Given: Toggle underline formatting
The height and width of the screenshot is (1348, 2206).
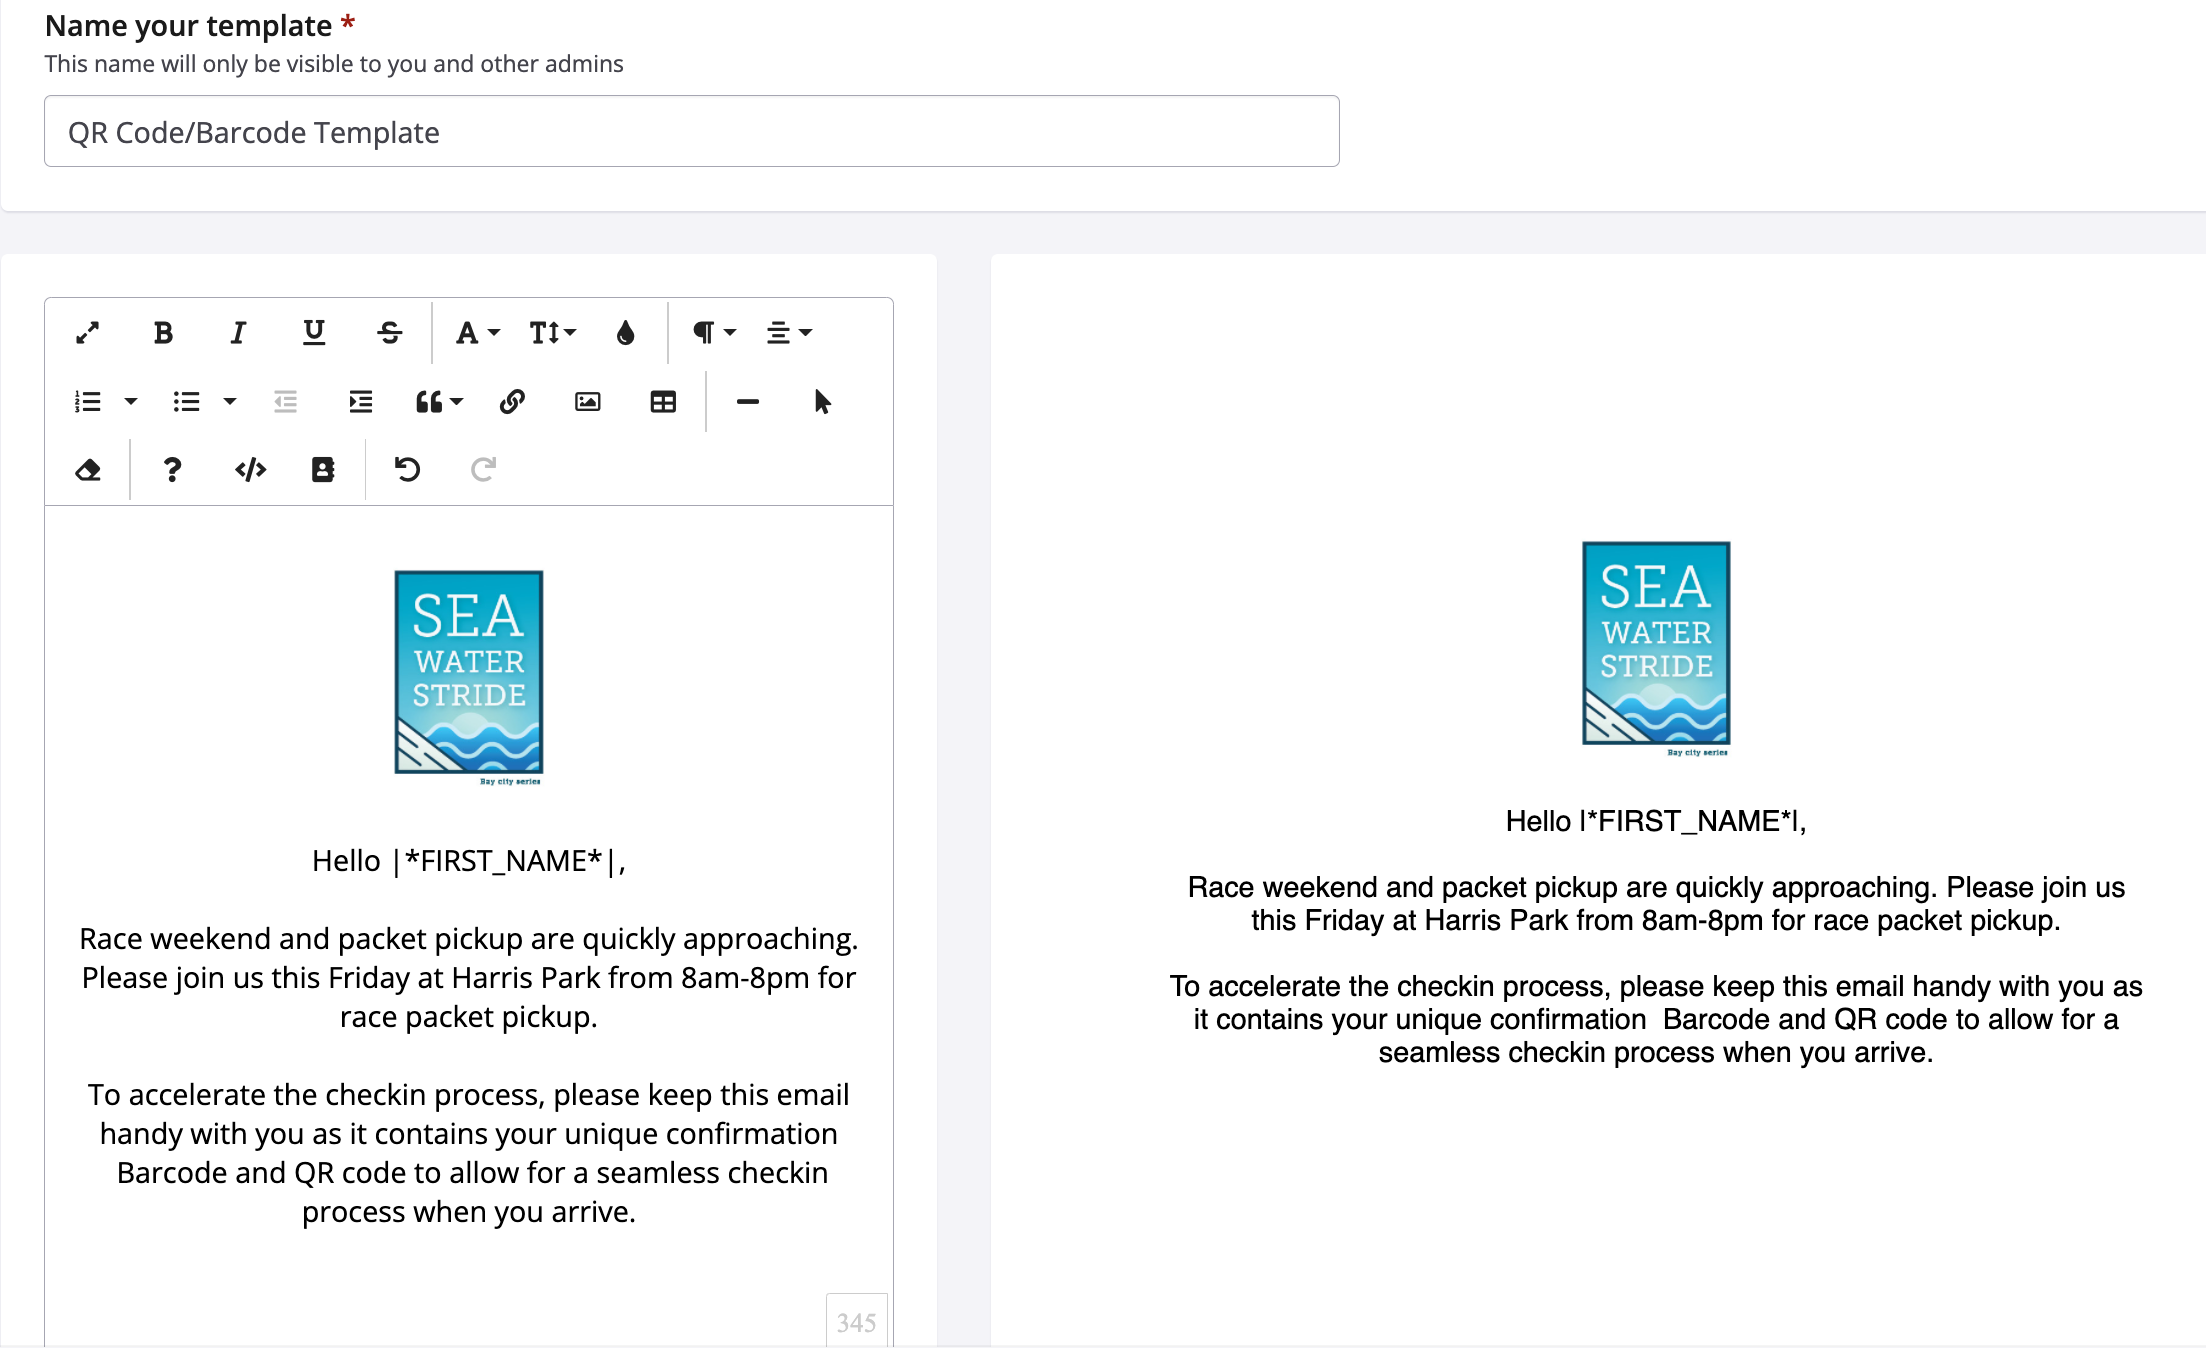Looking at the screenshot, I should pyautogui.click(x=314, y=332).
